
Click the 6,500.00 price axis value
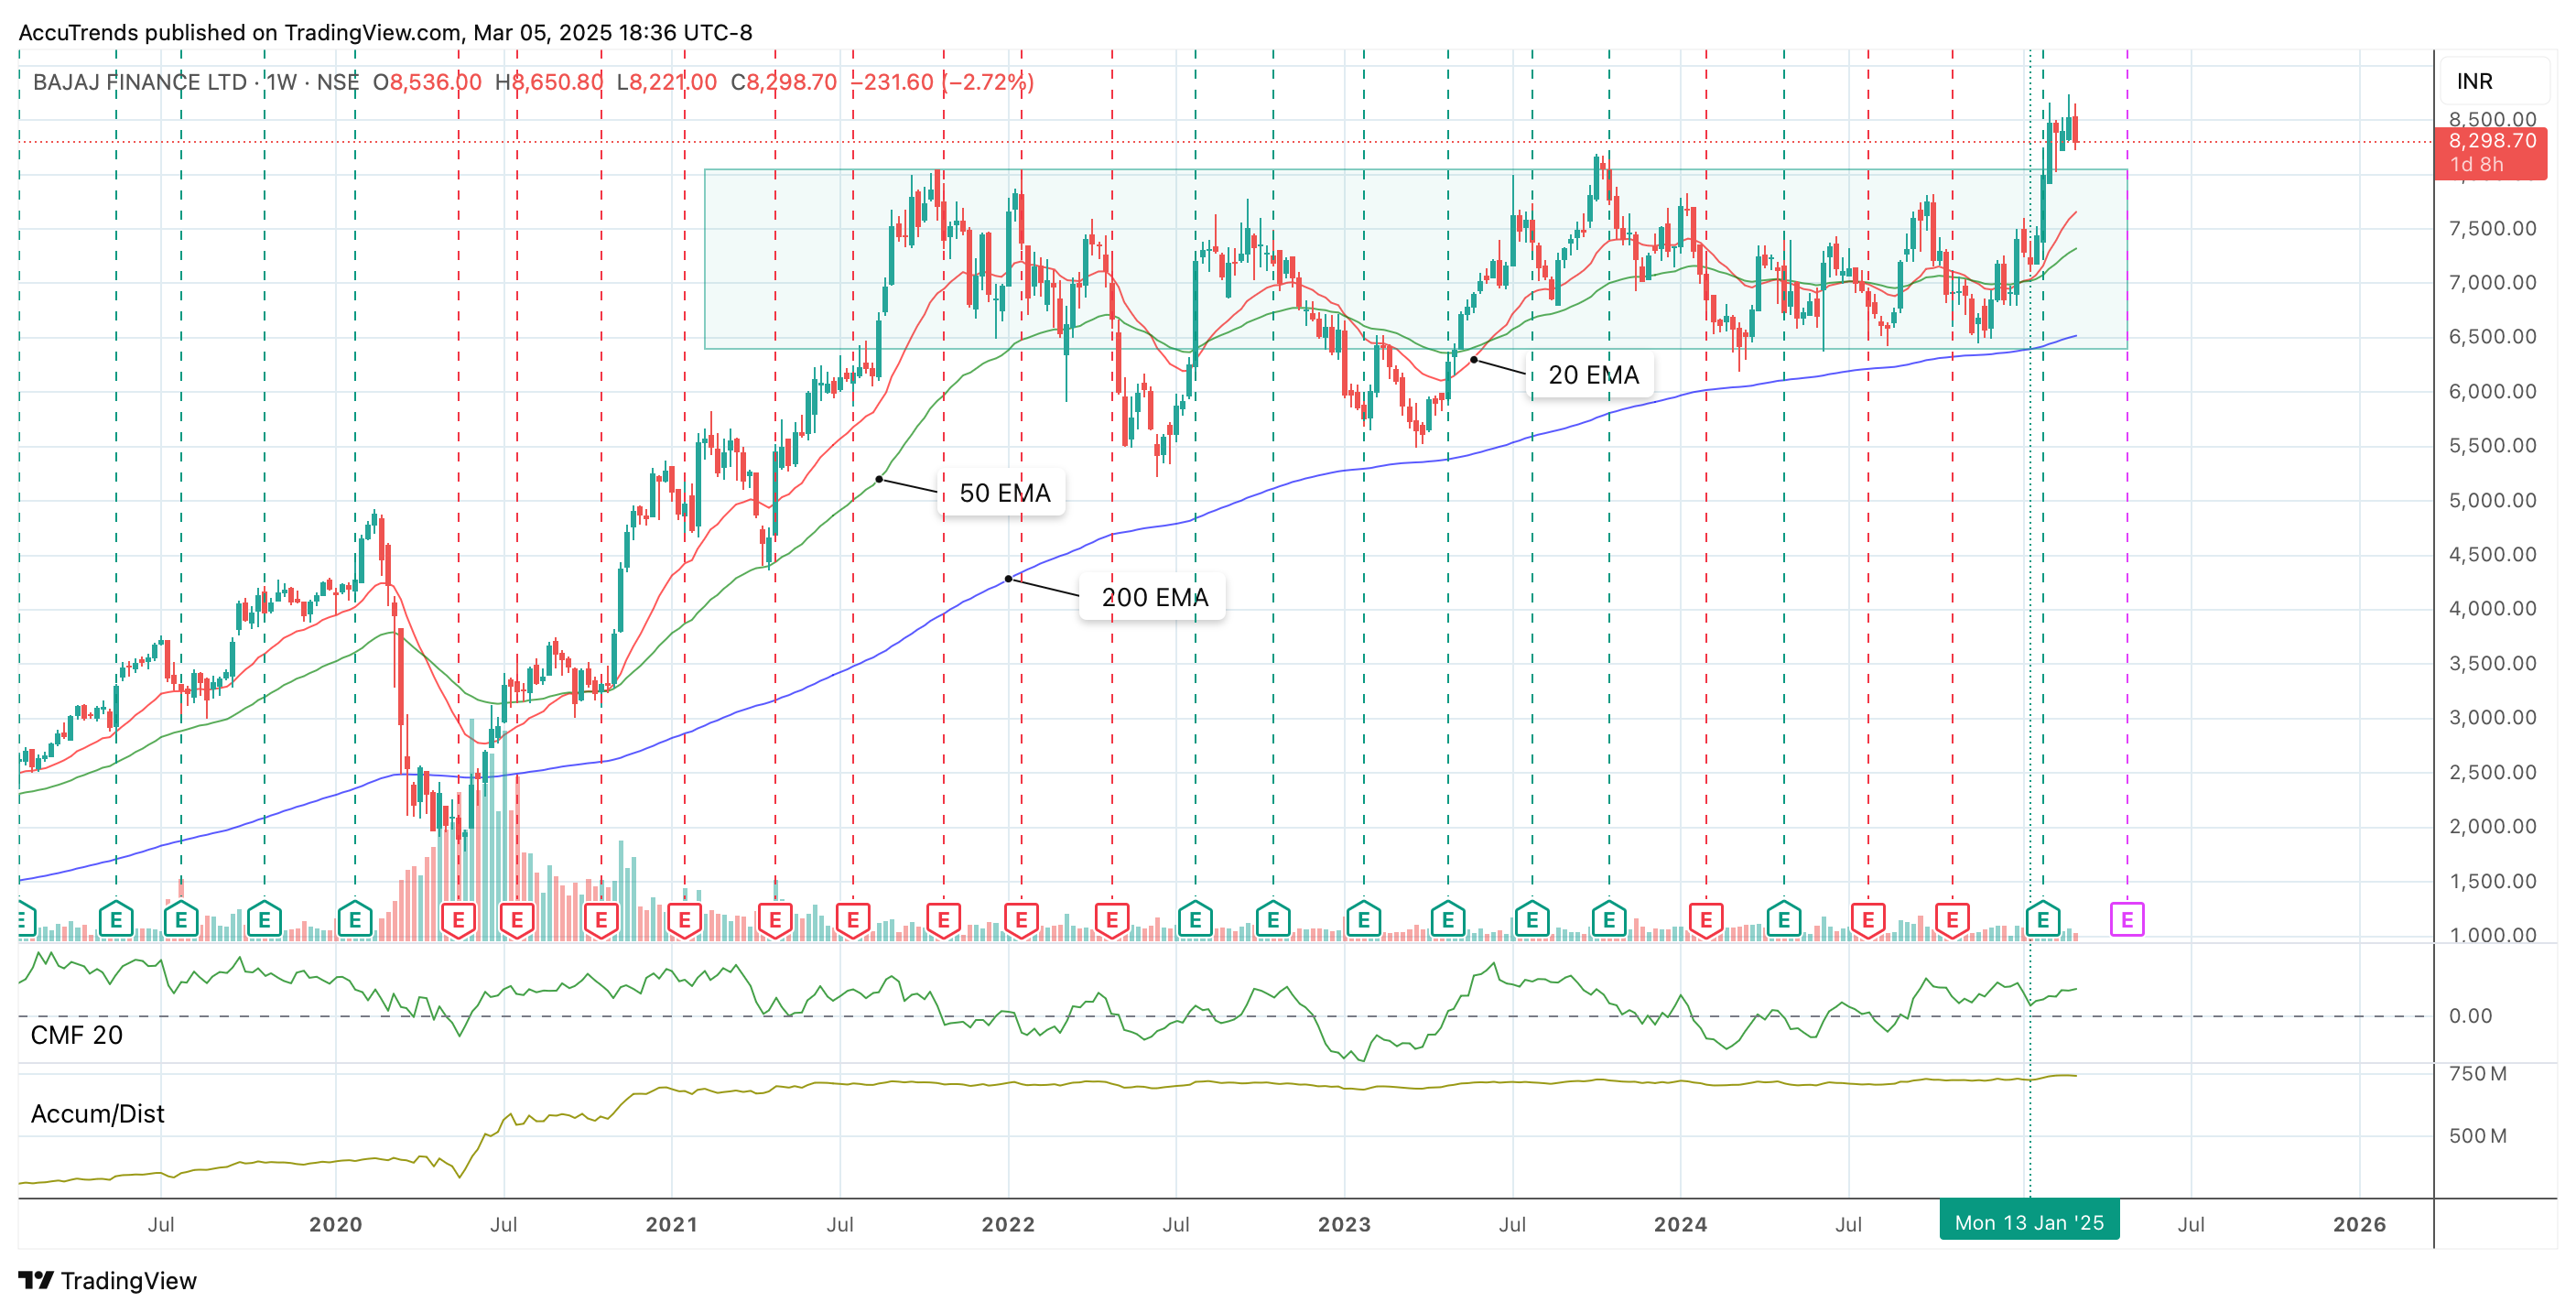(2492, 336)
